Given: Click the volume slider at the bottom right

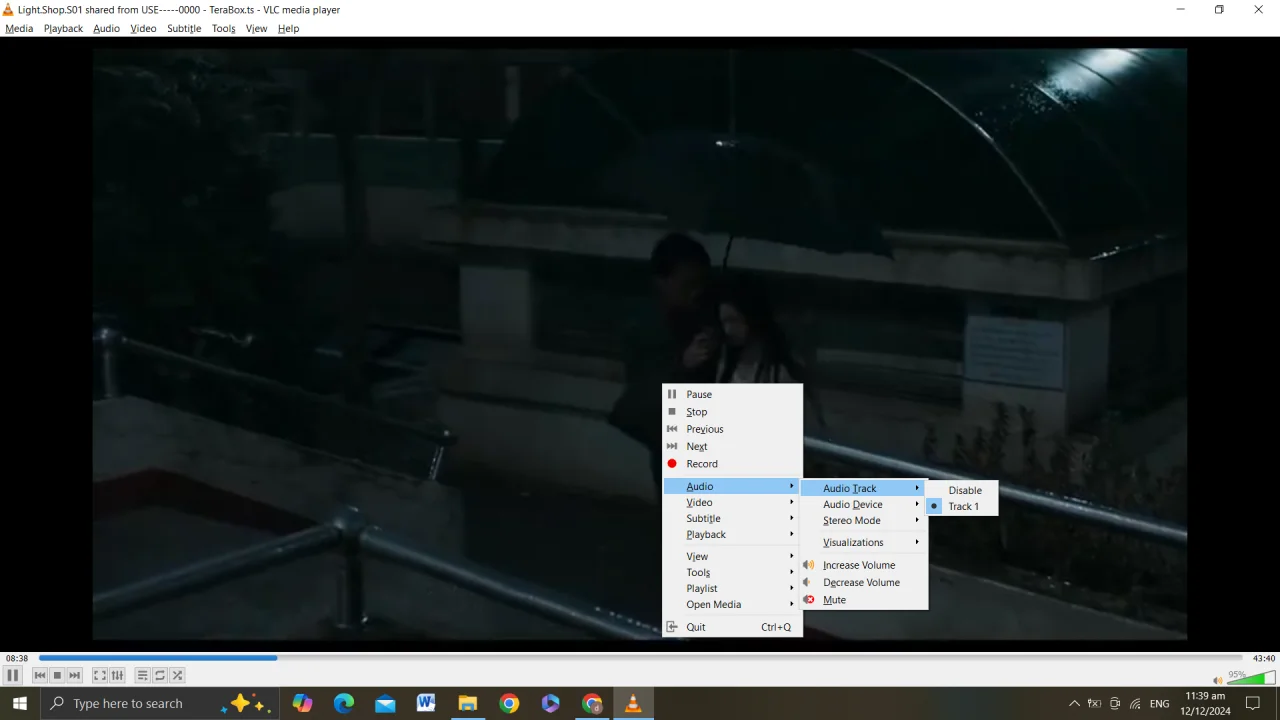Looking at the screenshot, I should [1250, 678].
